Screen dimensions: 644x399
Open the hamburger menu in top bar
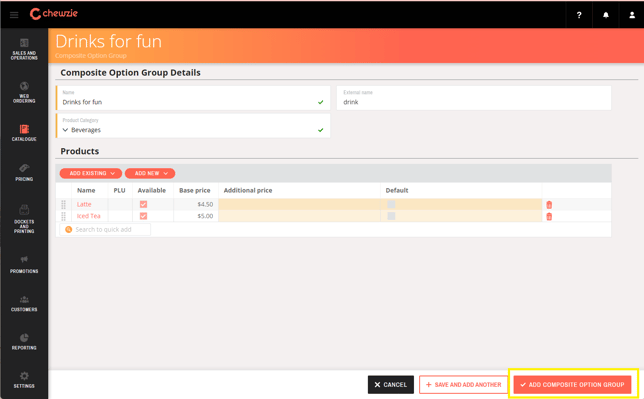(x=14, y=15)
